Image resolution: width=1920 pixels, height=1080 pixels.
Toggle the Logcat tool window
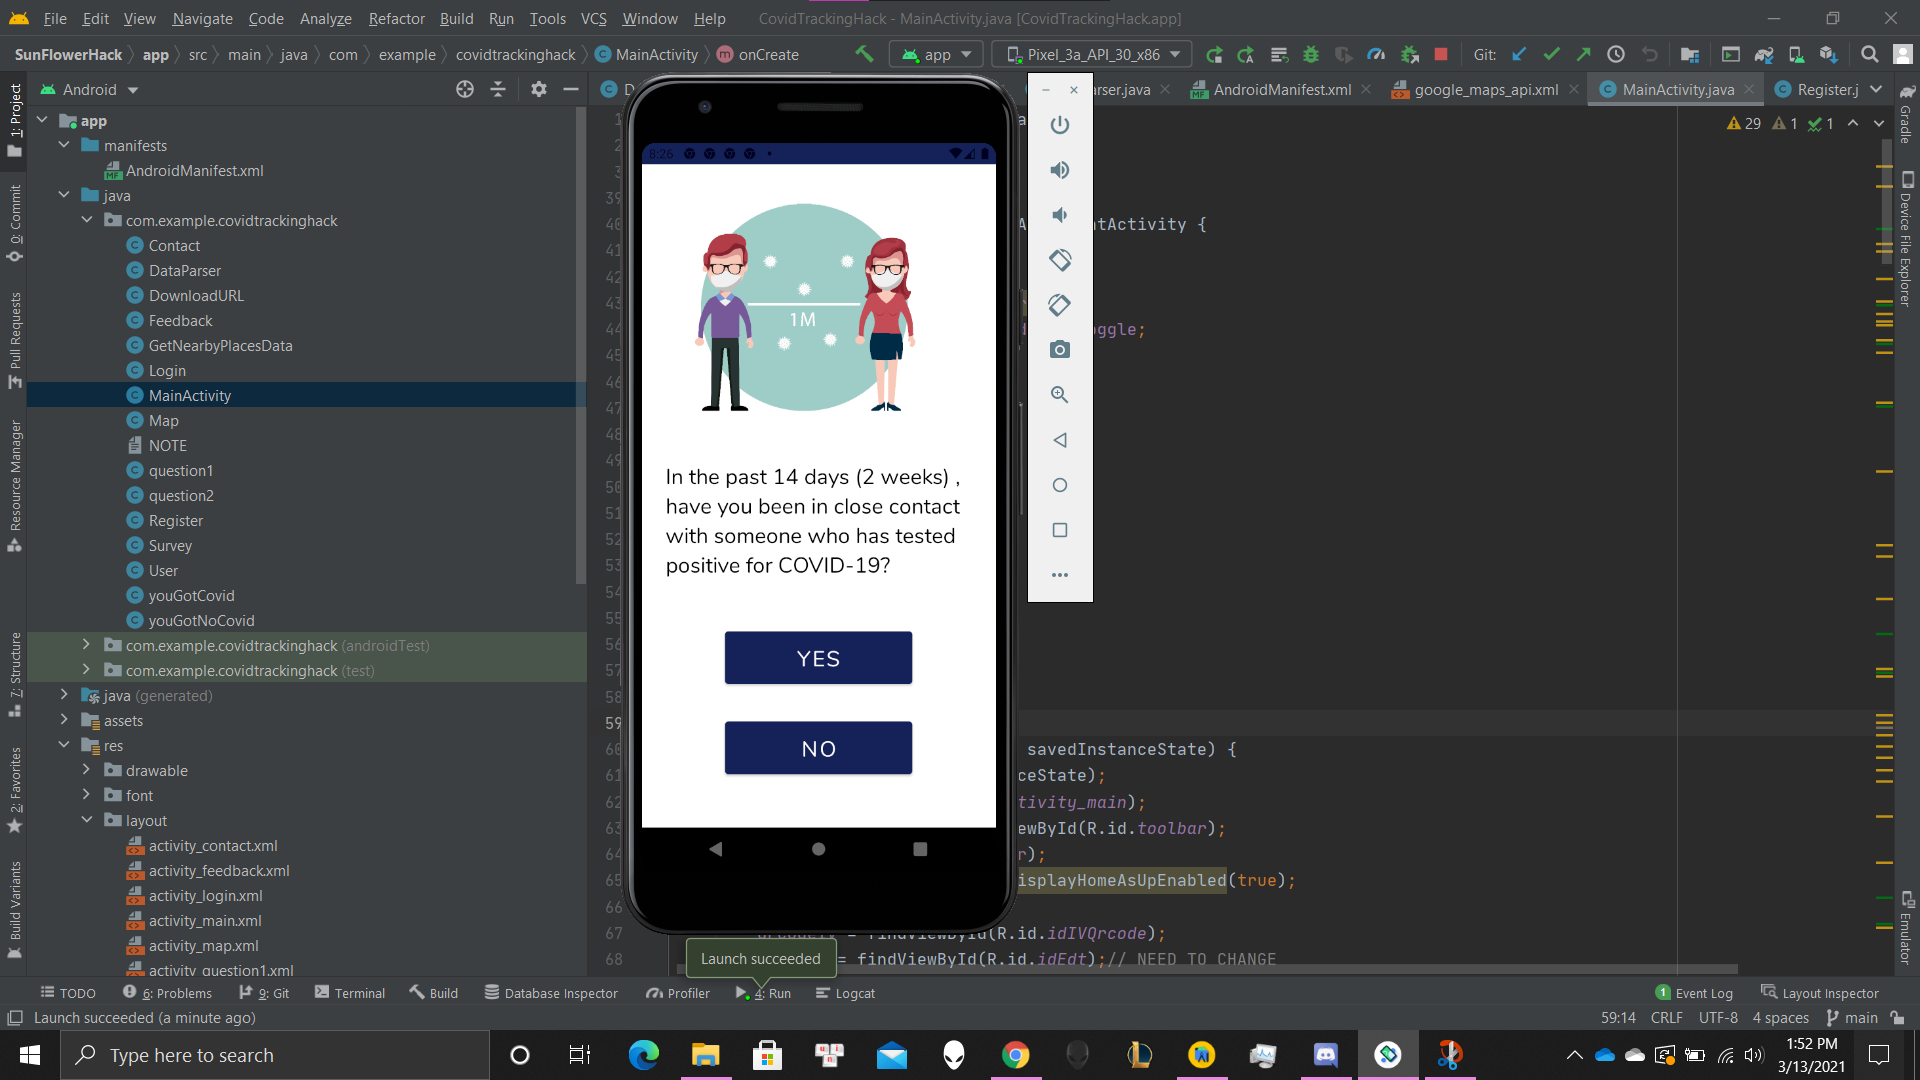point(845,993)
